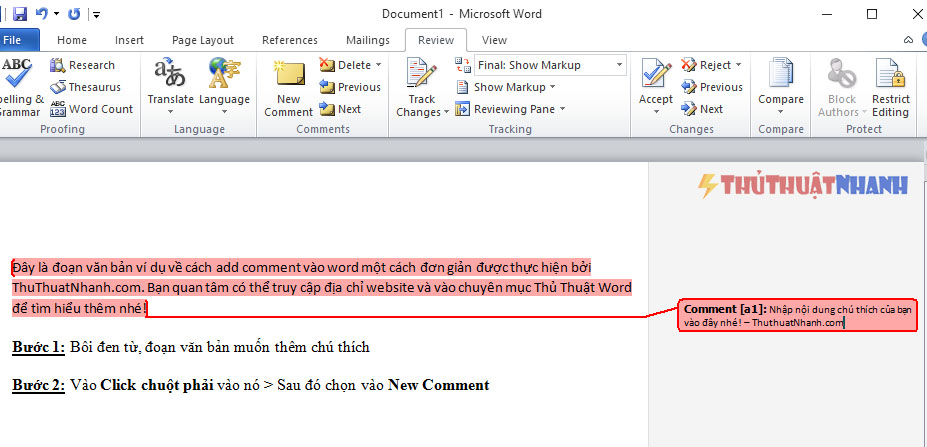This screenshot has width=927, height=447.
Task: Click the Delete comment icon
Action: point(327,64)
